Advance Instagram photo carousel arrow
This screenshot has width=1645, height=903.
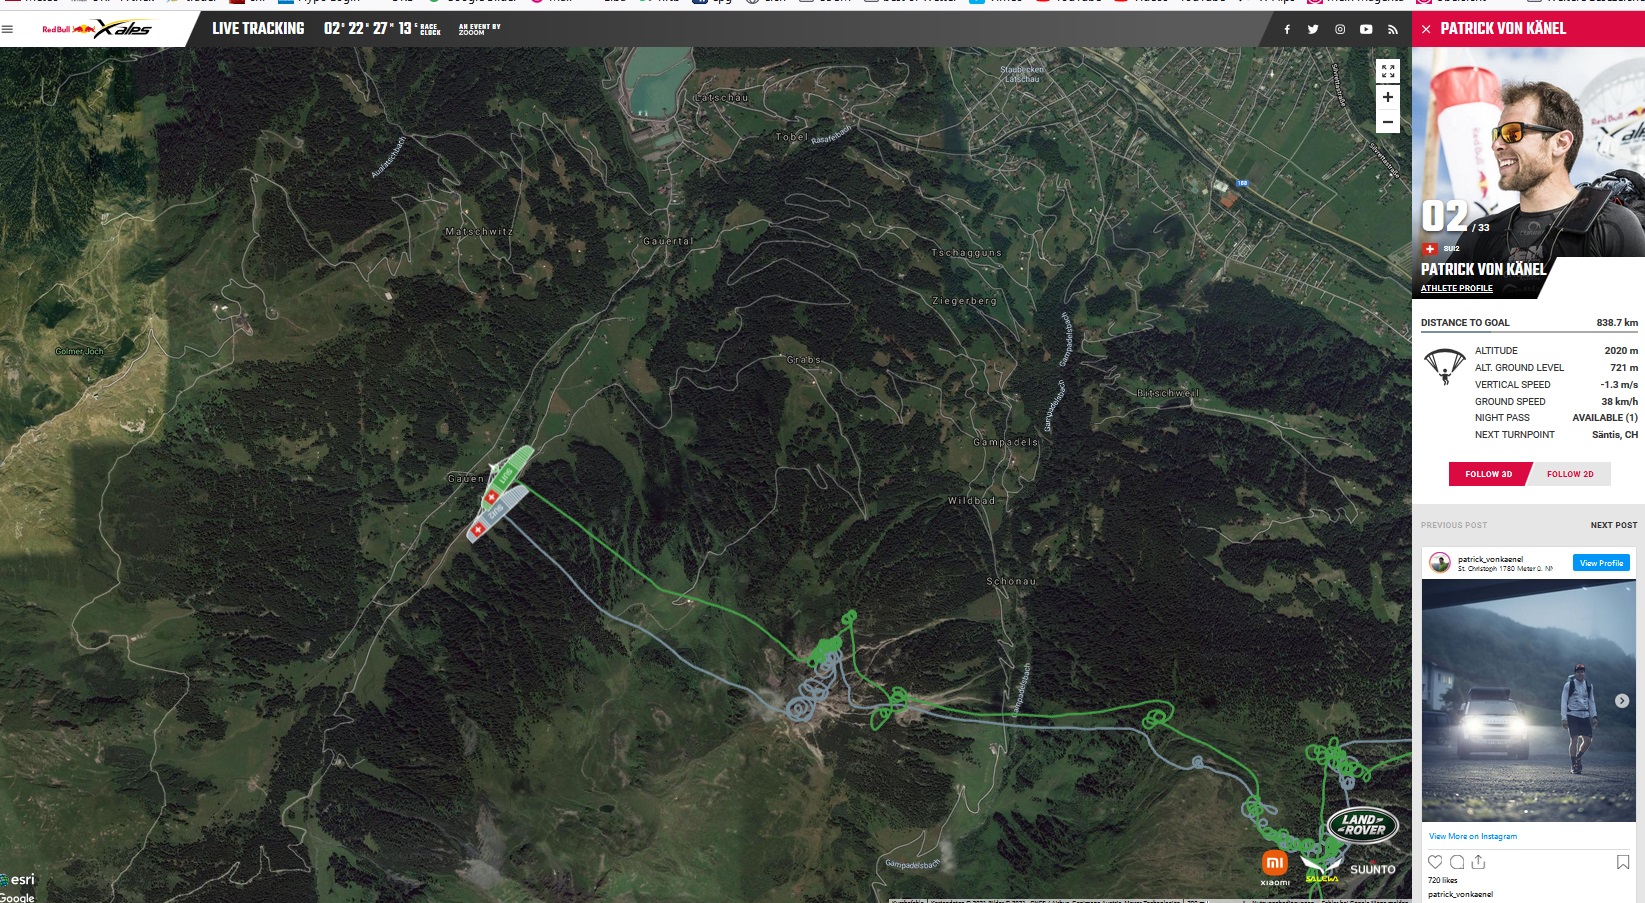[x=1622, y=701]
